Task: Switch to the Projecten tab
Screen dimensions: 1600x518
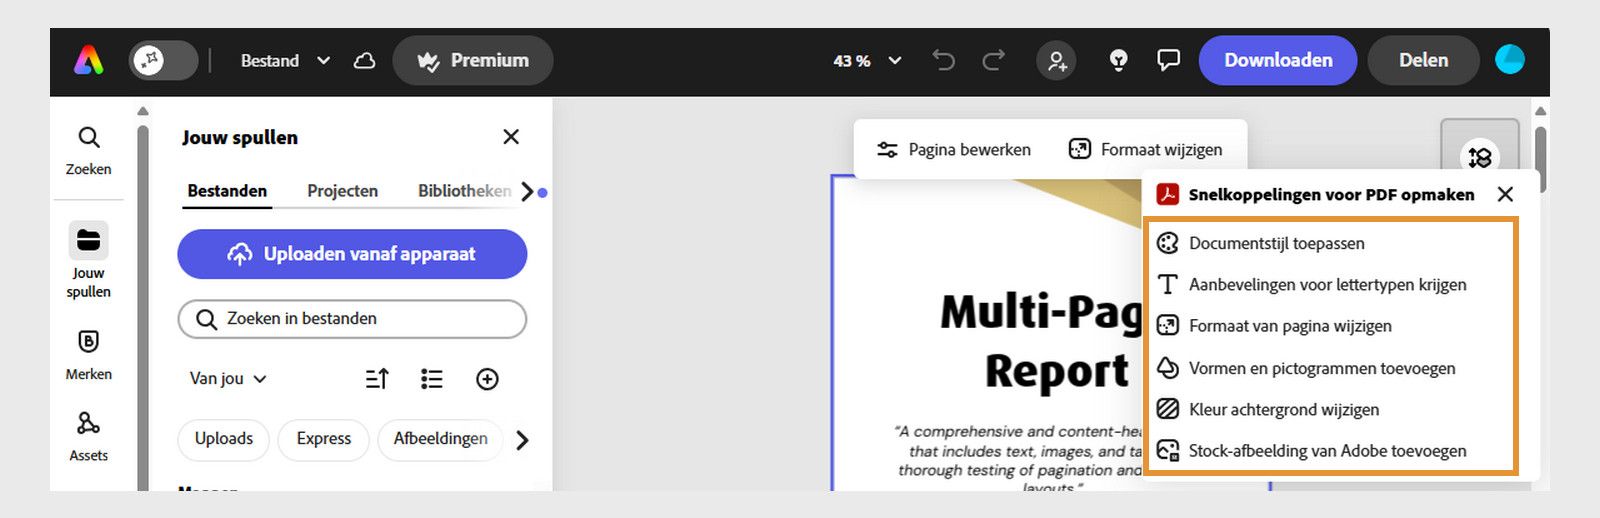Action: (x=342, y=191)
